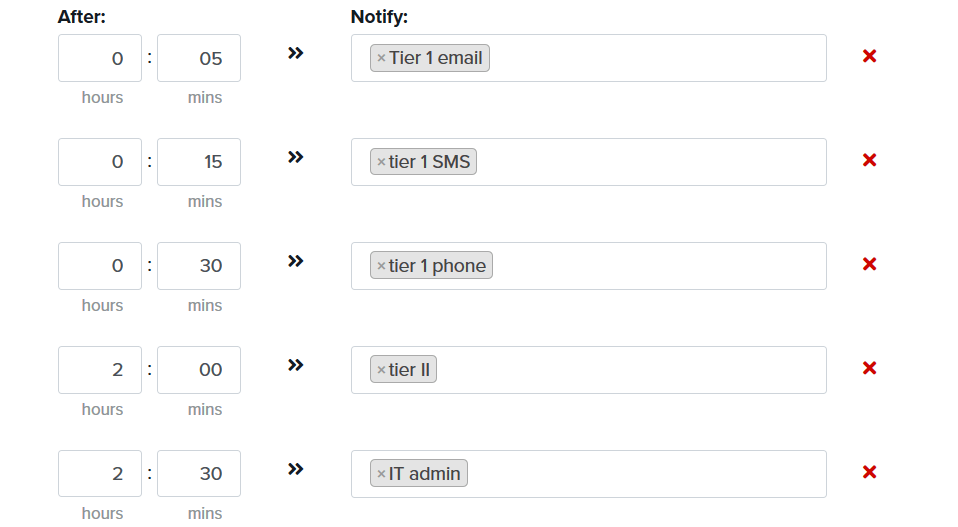Remove the tier 1 phone tag
This screenshot has width=958, height=527.
click(x=381, y=266)
